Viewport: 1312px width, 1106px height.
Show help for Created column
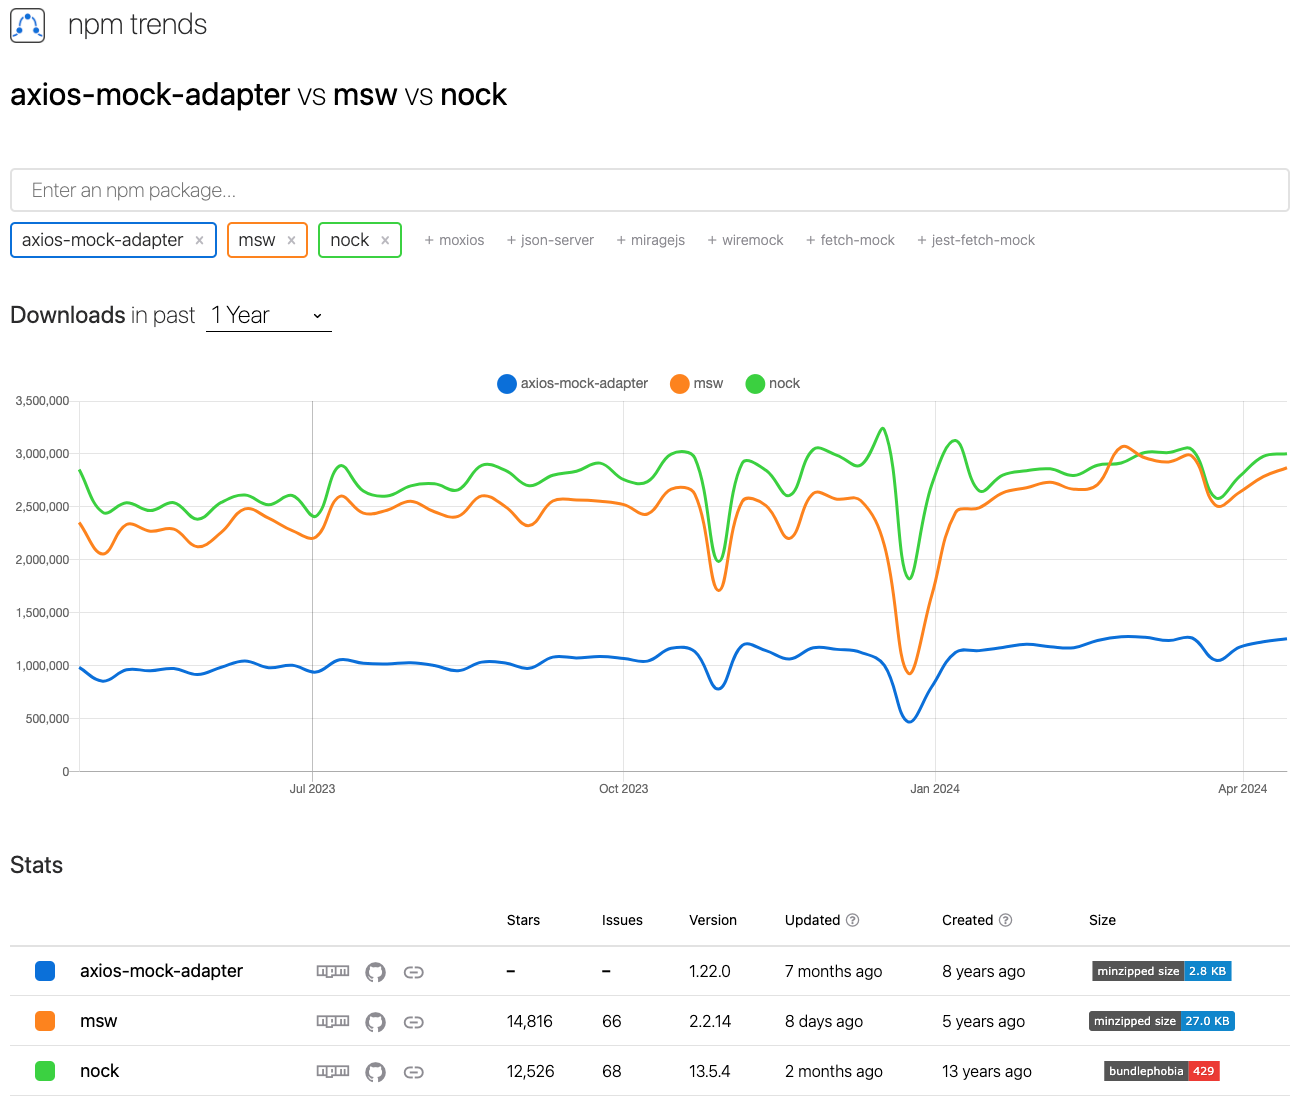click(1006, 920)
